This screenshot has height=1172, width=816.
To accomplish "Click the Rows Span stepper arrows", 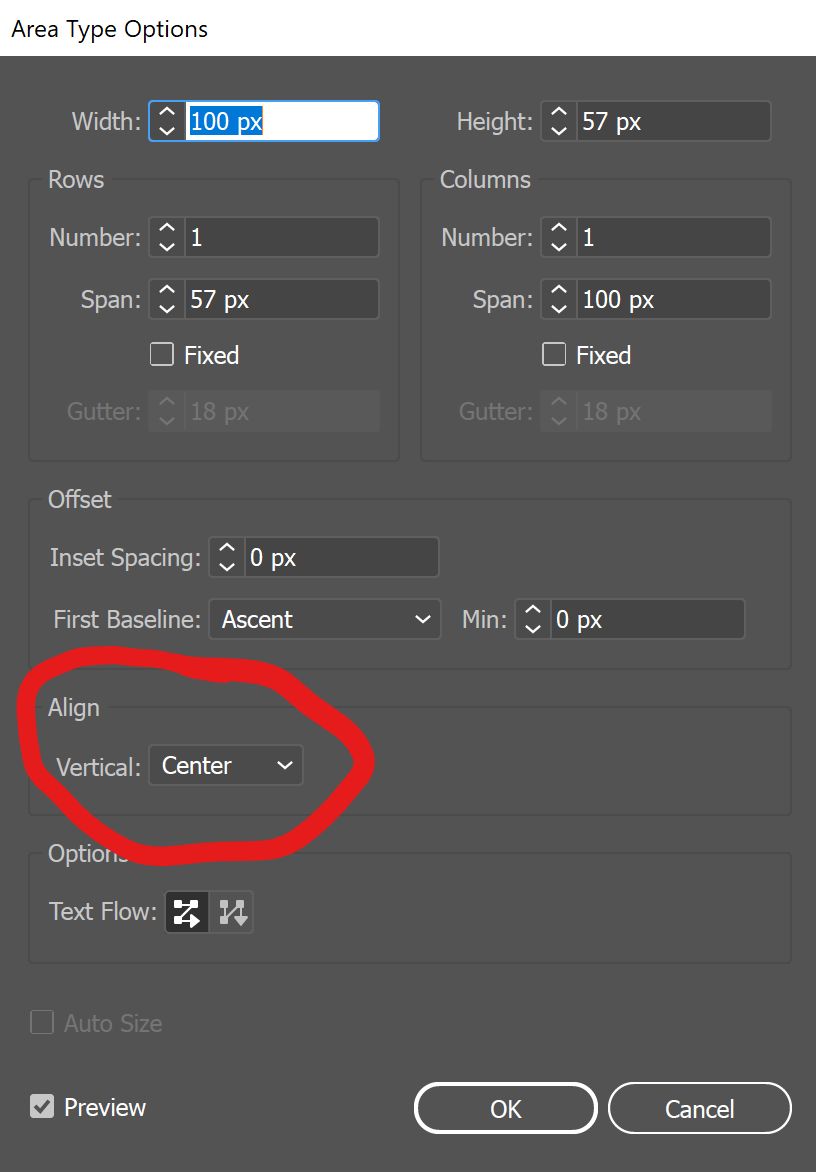I will point(167,299).
